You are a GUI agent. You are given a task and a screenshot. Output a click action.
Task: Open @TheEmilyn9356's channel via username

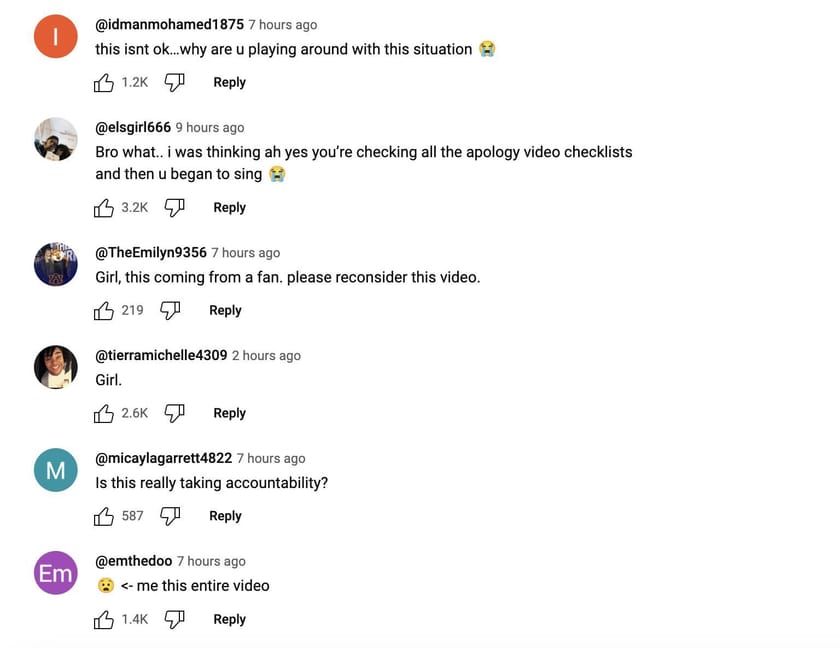point(150,253)
